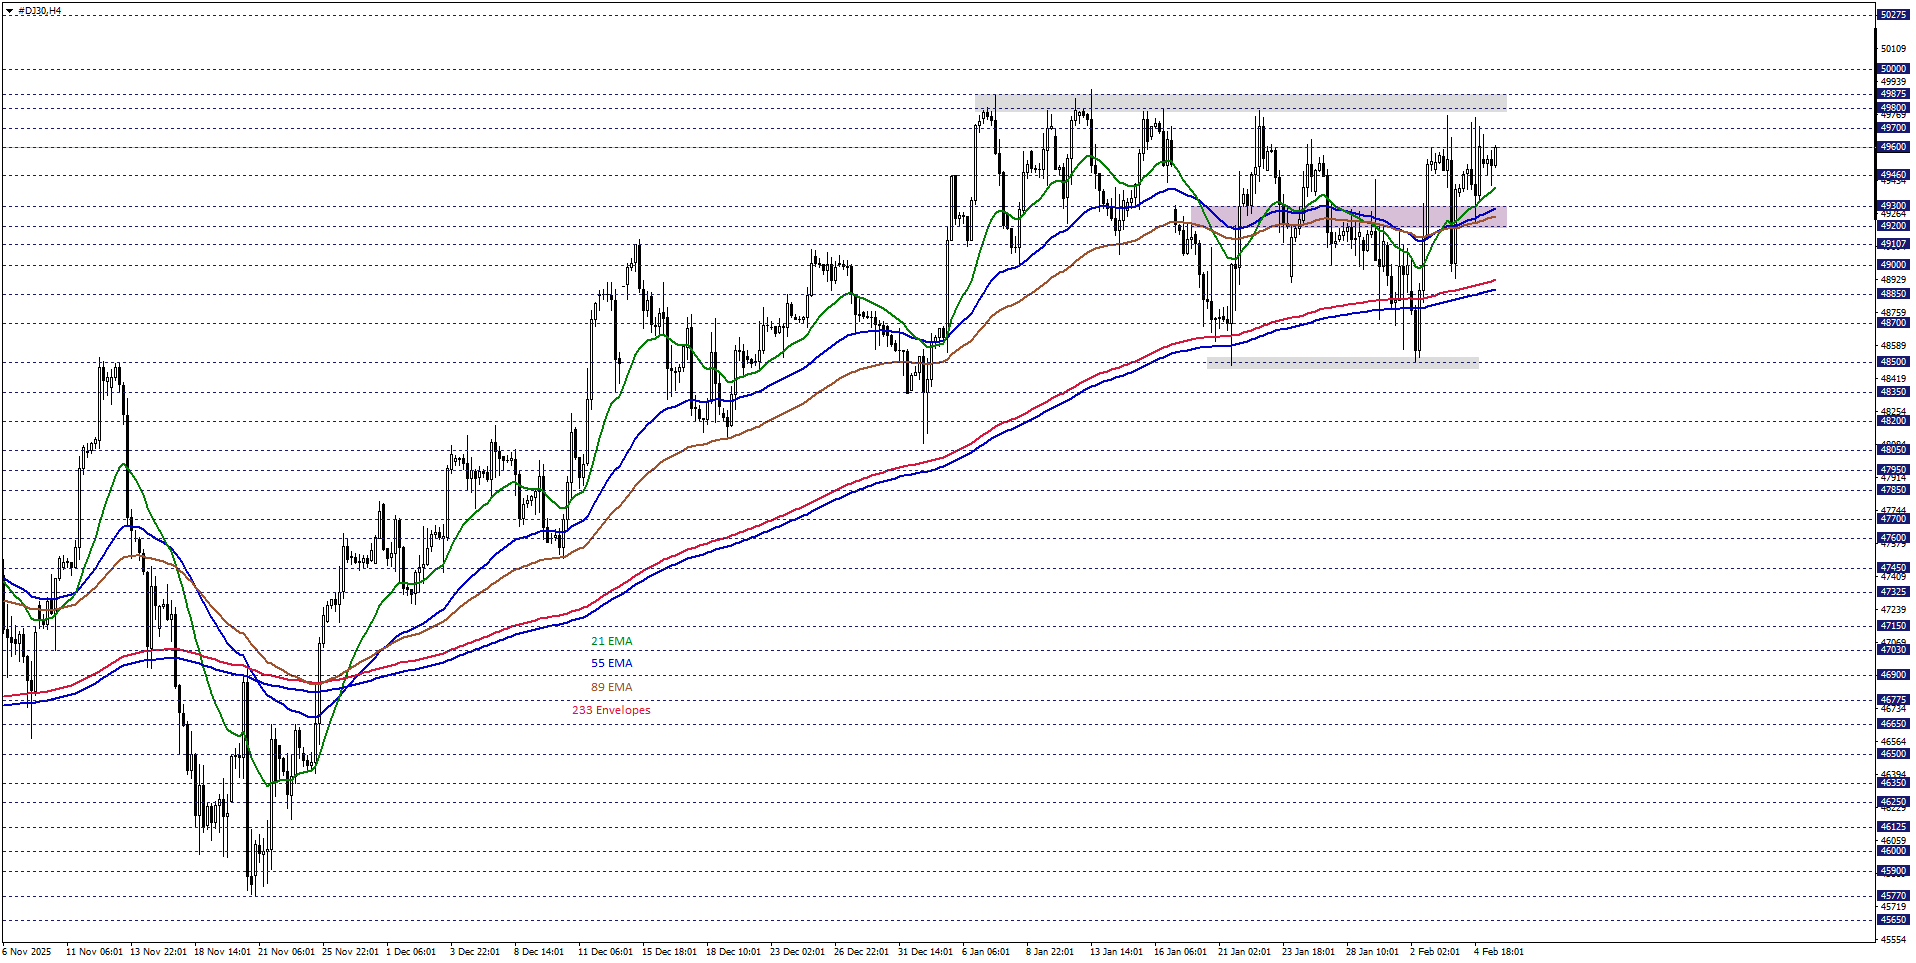Click the 48500 price level label

click(x=1892, y=362)
